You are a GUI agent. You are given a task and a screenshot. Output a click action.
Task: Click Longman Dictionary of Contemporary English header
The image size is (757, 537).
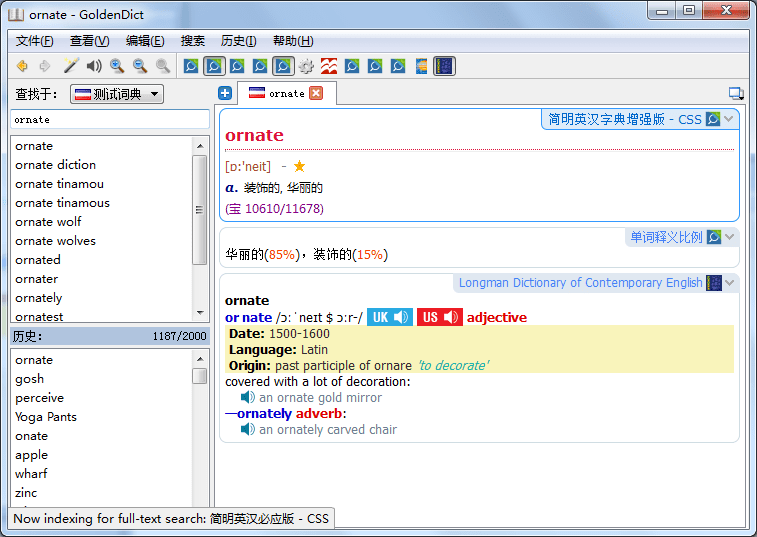[x=580, y=283]
